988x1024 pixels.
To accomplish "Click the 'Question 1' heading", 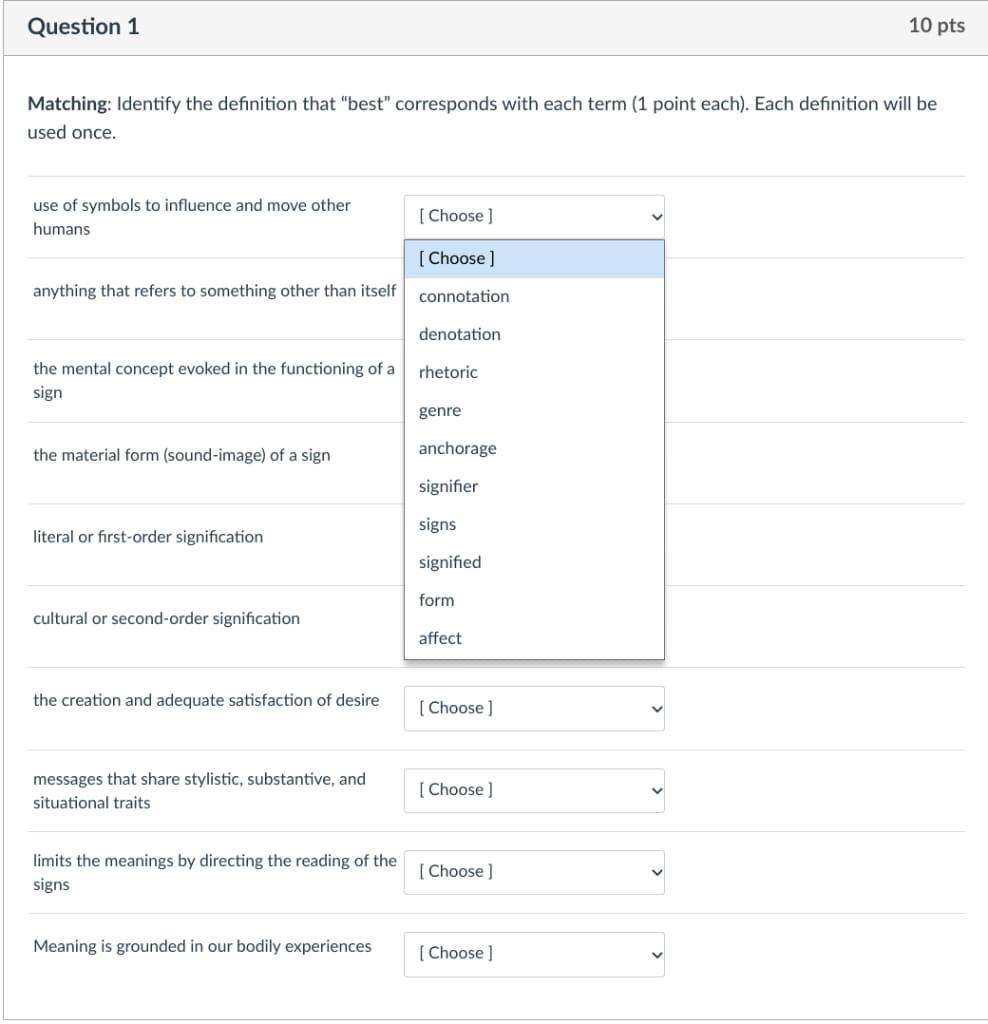I will pos(83,27).
